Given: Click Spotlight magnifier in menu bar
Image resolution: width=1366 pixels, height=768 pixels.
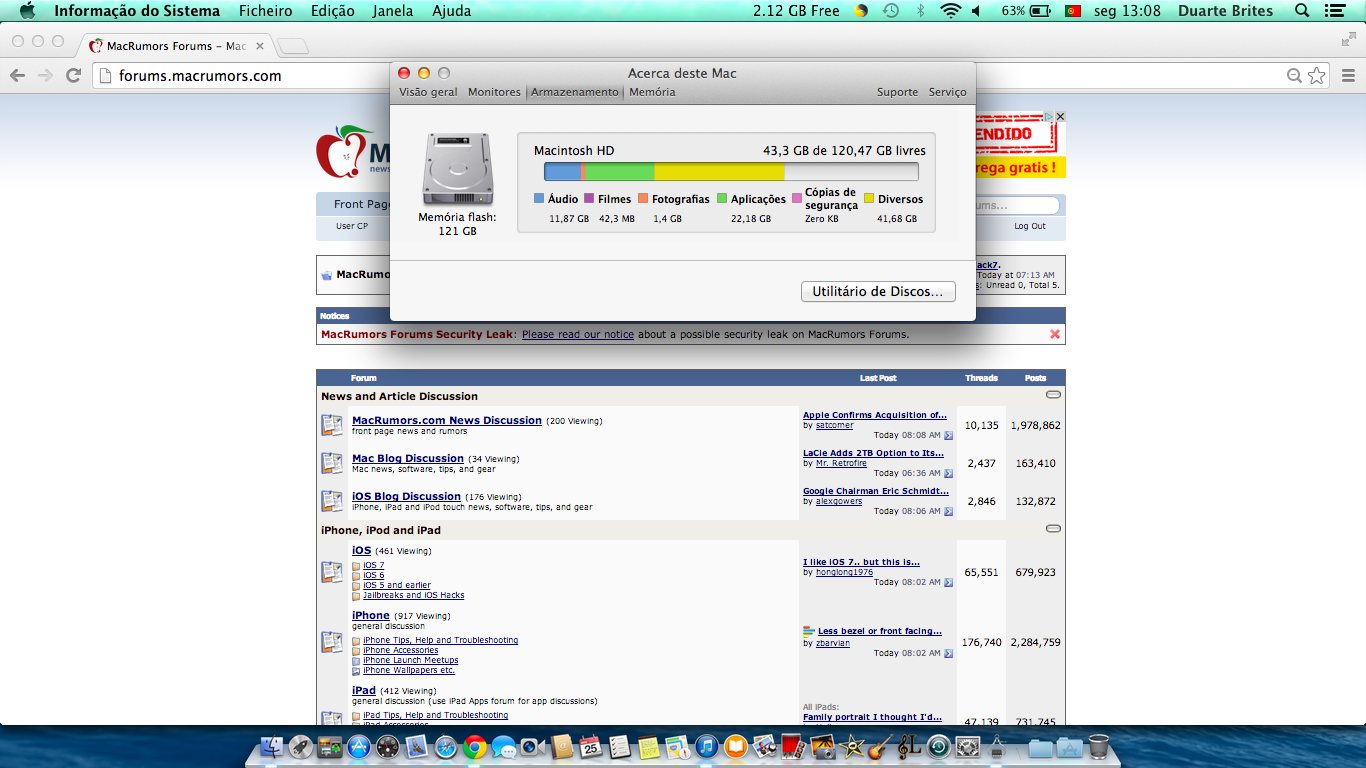Looking at the screenshot, I should (x=1302, y=11).
